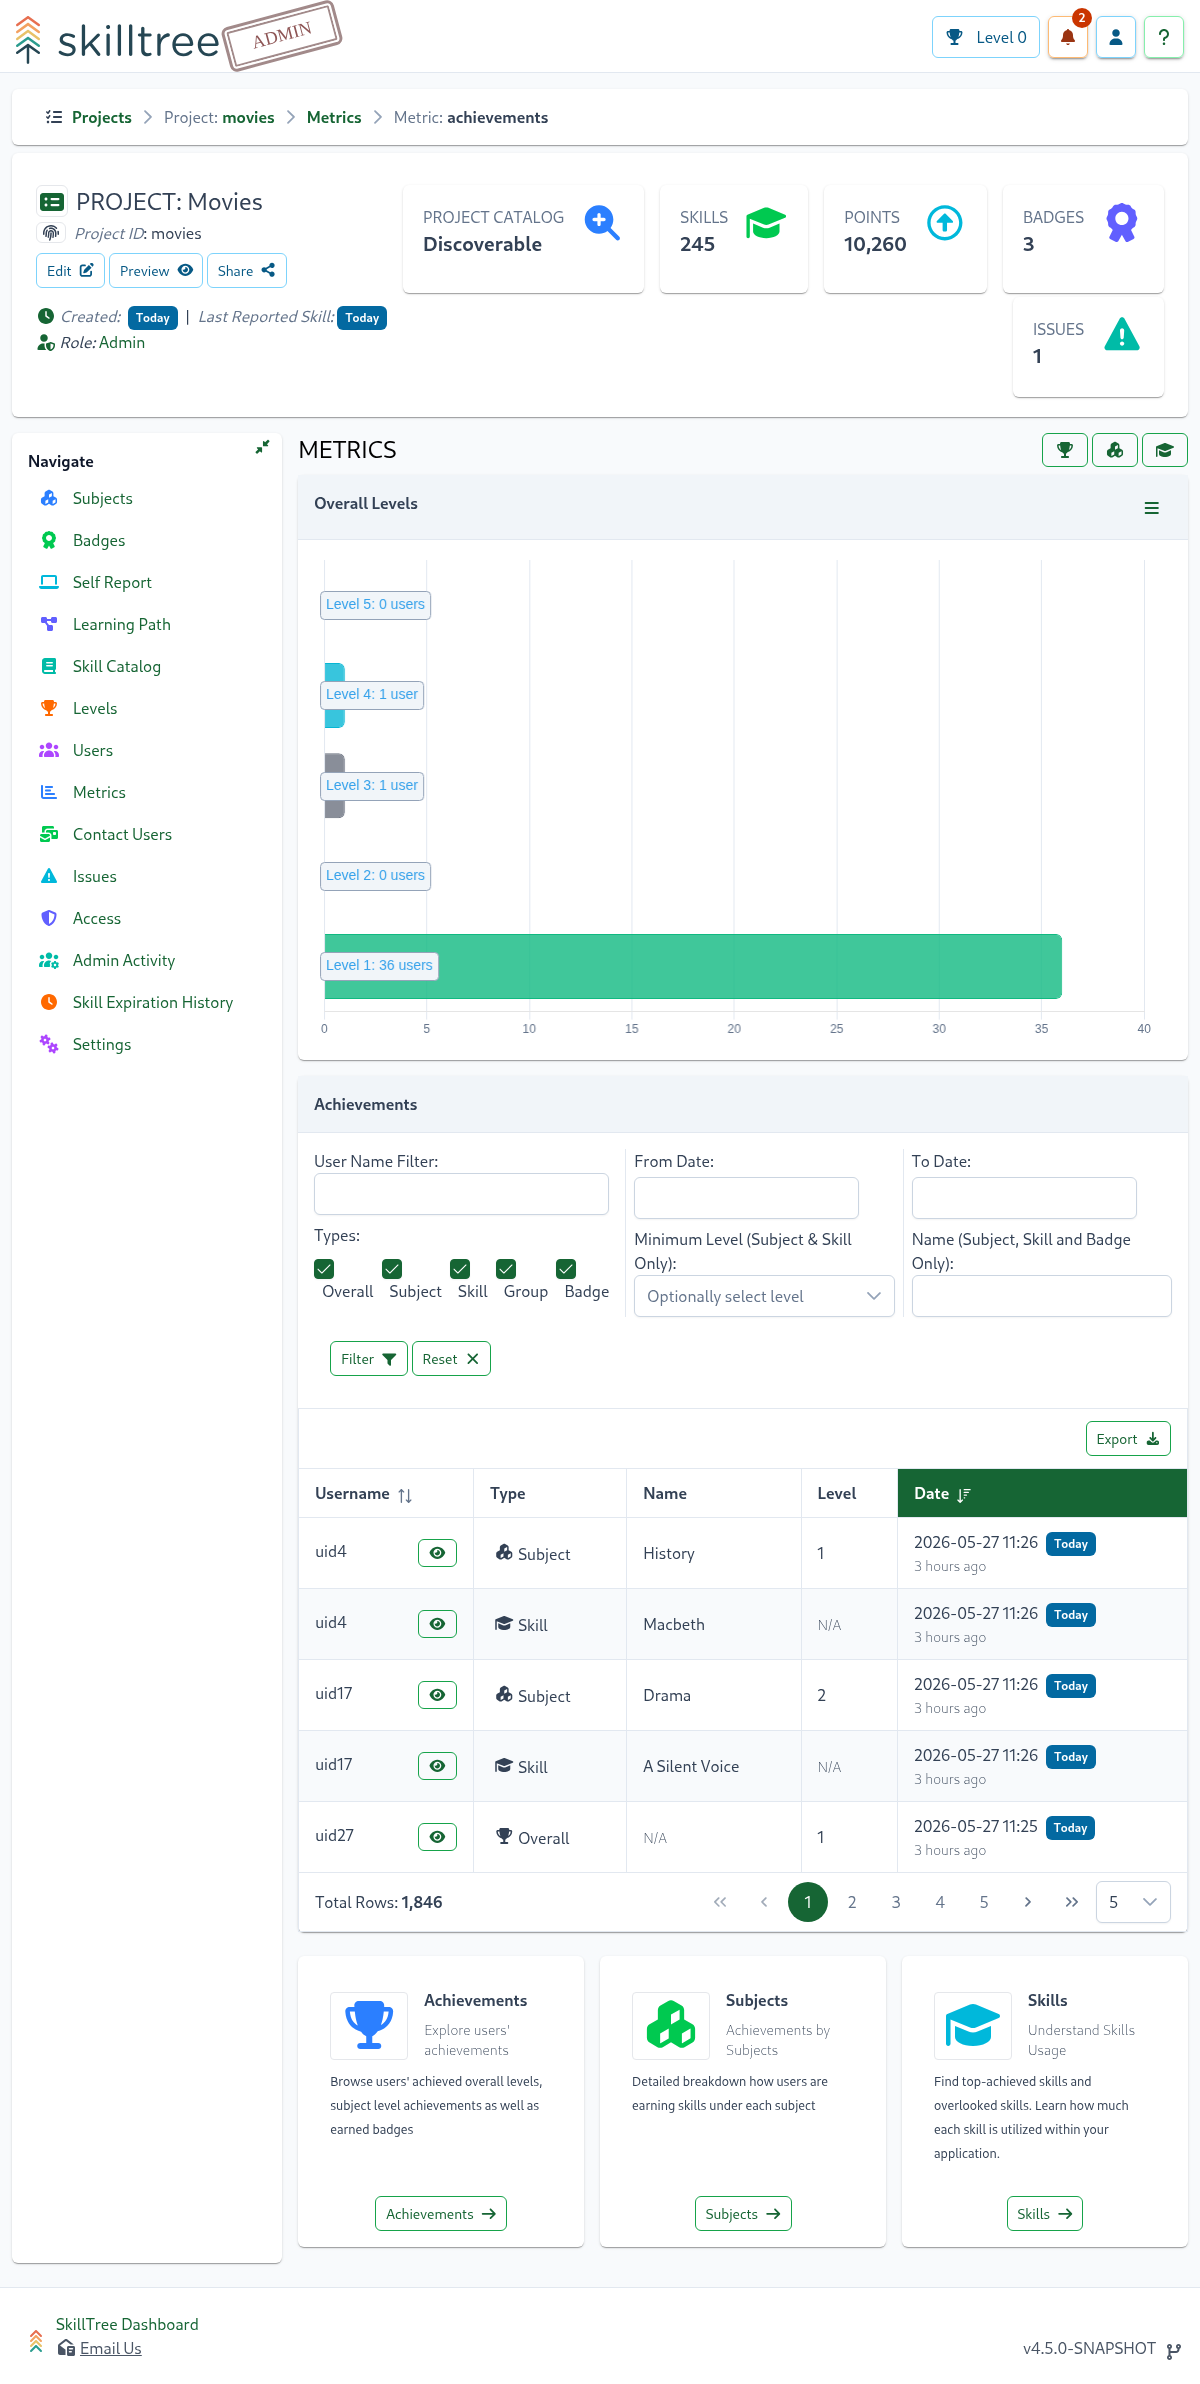Sort table by Username column
The height and width of the screenshot is (2384, 1200).
tap(385, 1493)
